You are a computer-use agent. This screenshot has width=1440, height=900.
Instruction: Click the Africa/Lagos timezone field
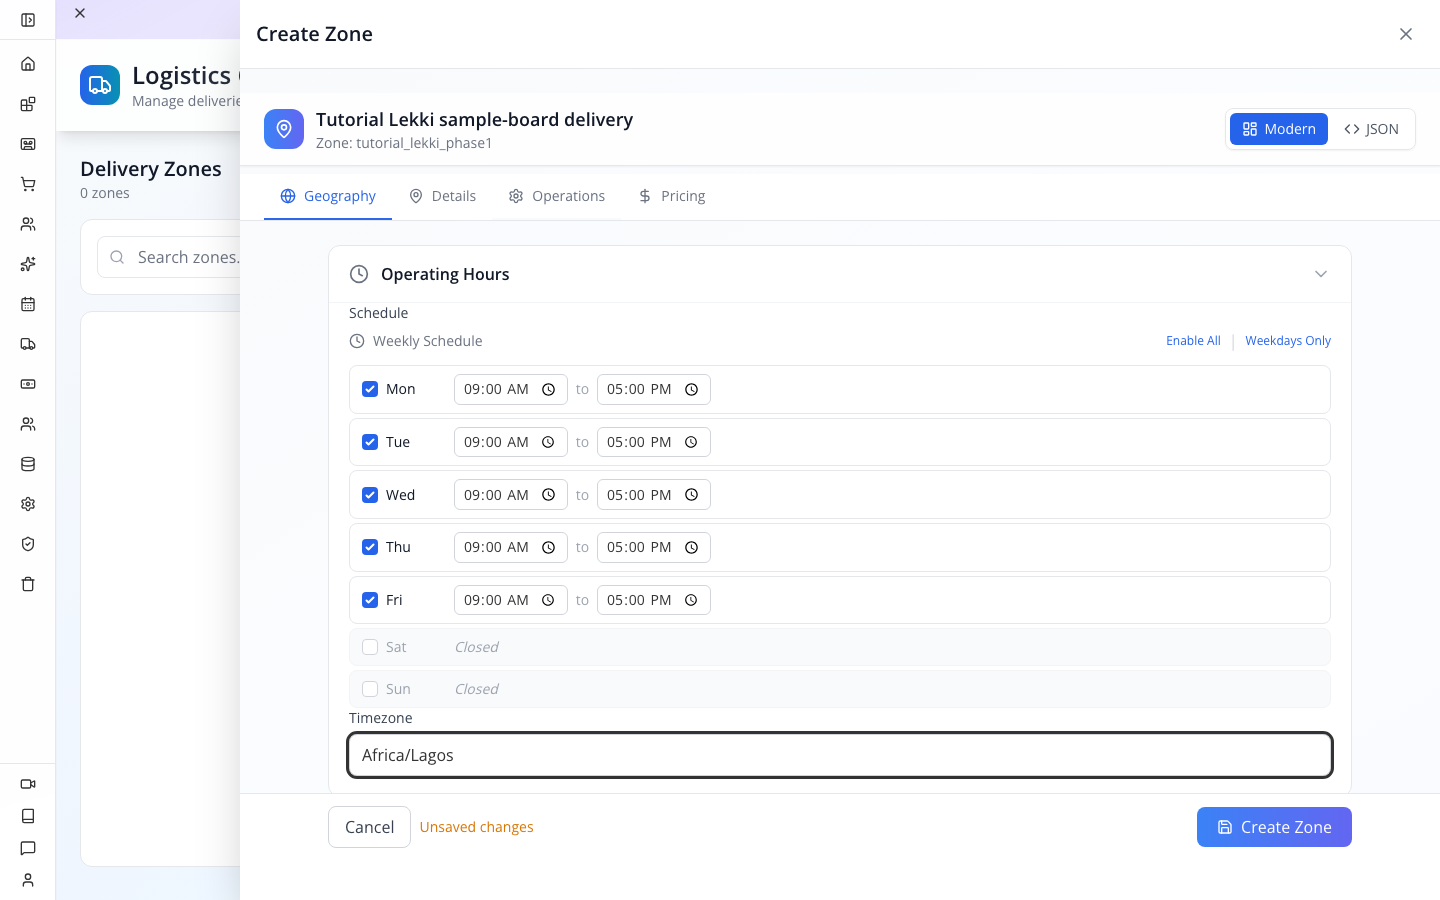(x=840, y=755)
